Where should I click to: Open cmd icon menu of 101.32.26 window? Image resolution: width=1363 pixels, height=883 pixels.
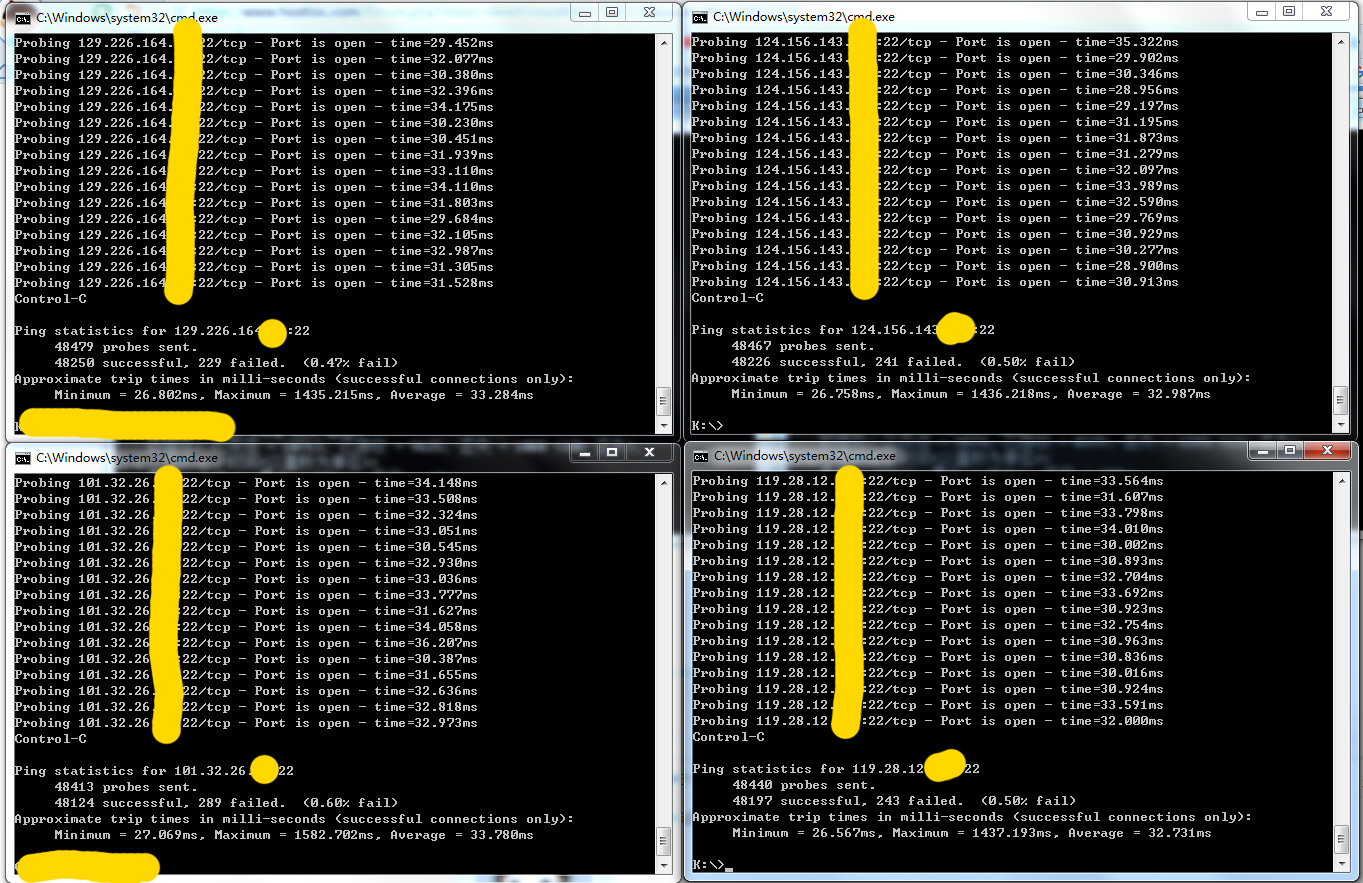point(22,457)
